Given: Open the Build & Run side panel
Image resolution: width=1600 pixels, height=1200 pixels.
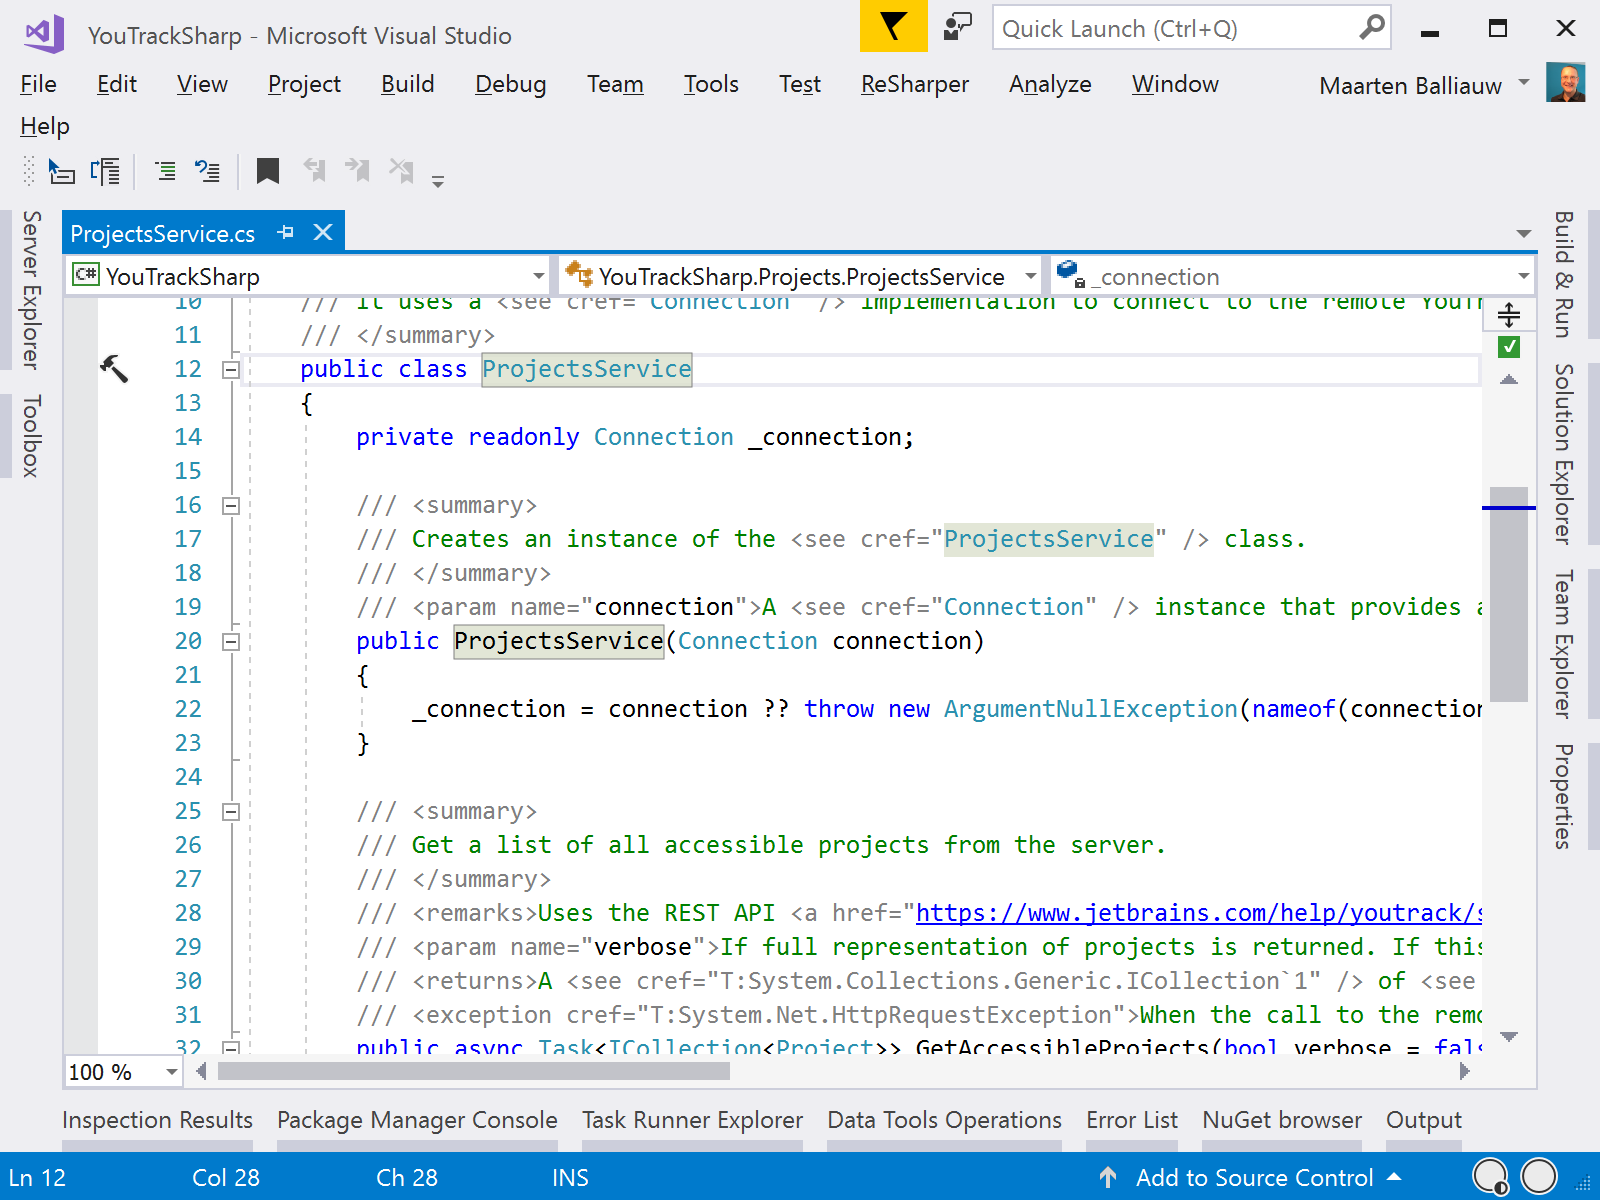Looking at the screenshot, I should [x=1563, y=274].
